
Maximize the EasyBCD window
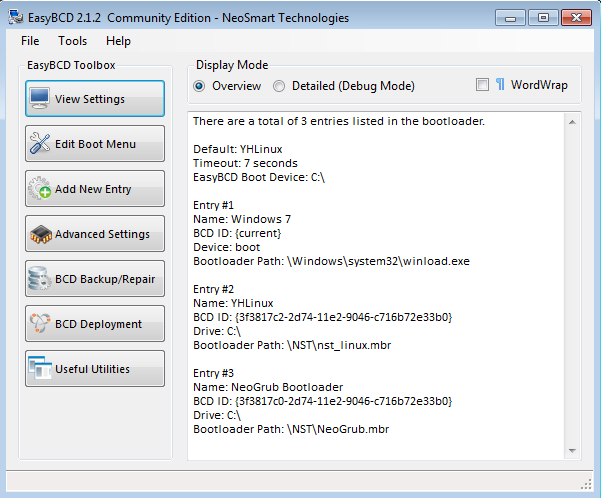point(543,18)
